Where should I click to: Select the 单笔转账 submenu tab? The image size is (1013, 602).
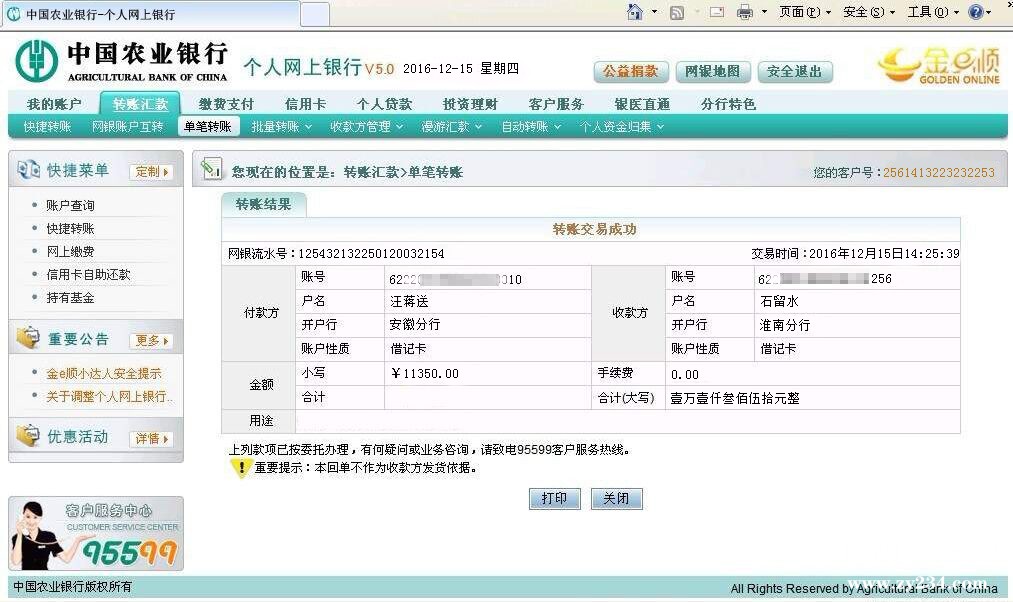coord(208,127)
